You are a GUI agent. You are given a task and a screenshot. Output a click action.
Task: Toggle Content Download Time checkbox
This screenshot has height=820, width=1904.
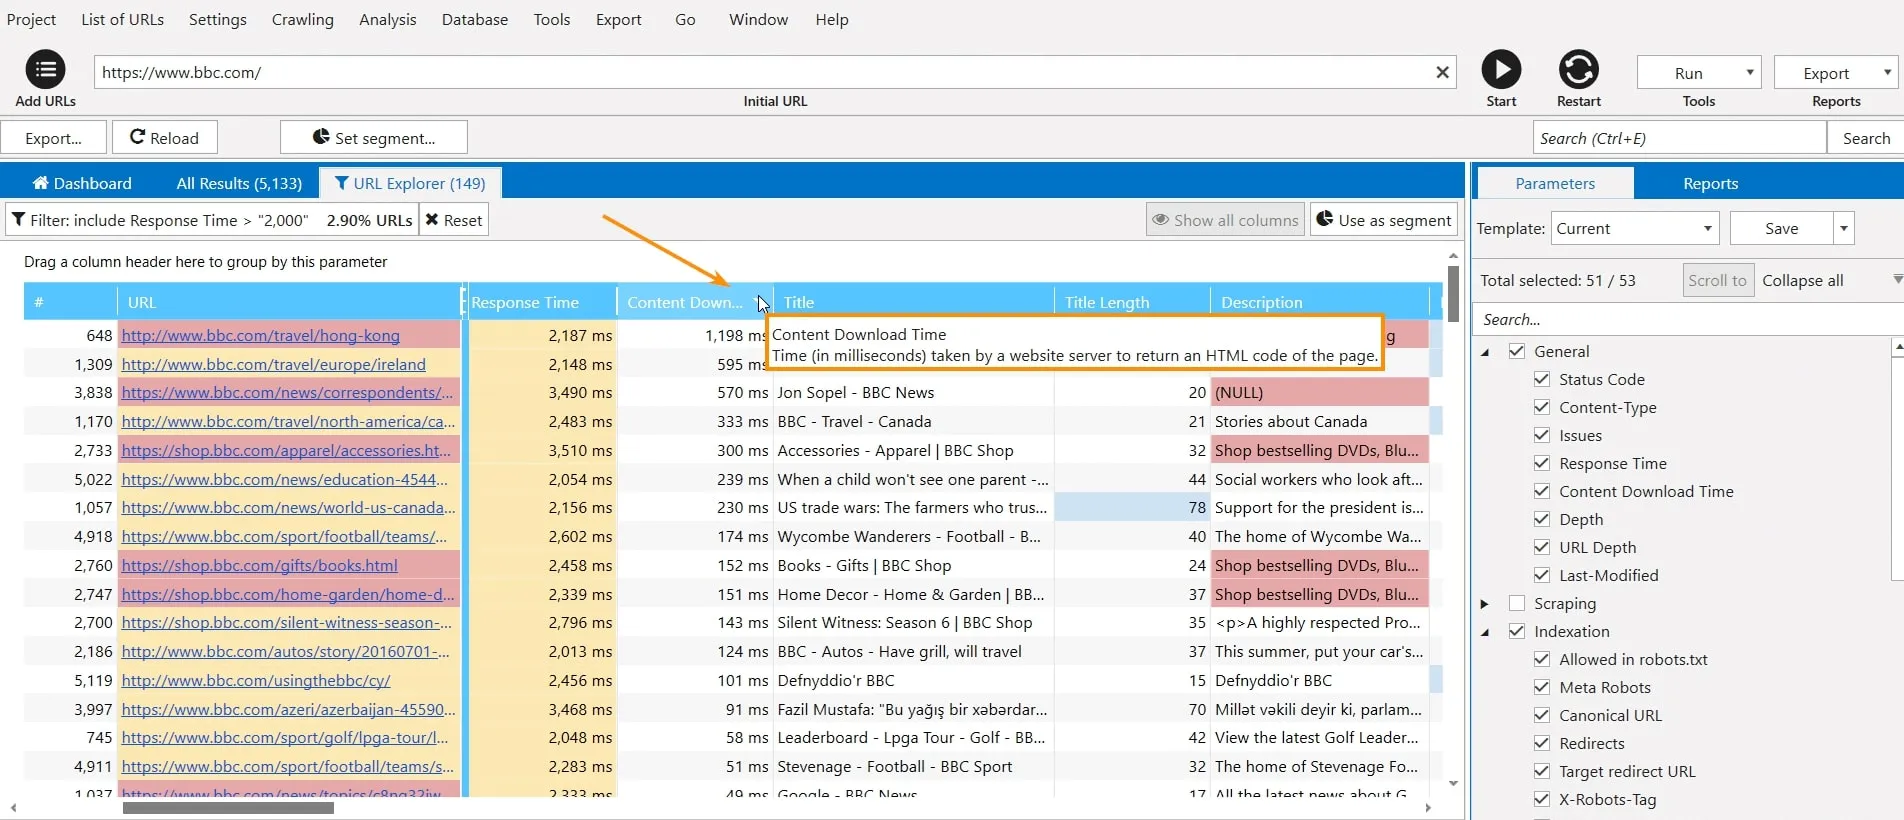click(x=1542, y=491)
